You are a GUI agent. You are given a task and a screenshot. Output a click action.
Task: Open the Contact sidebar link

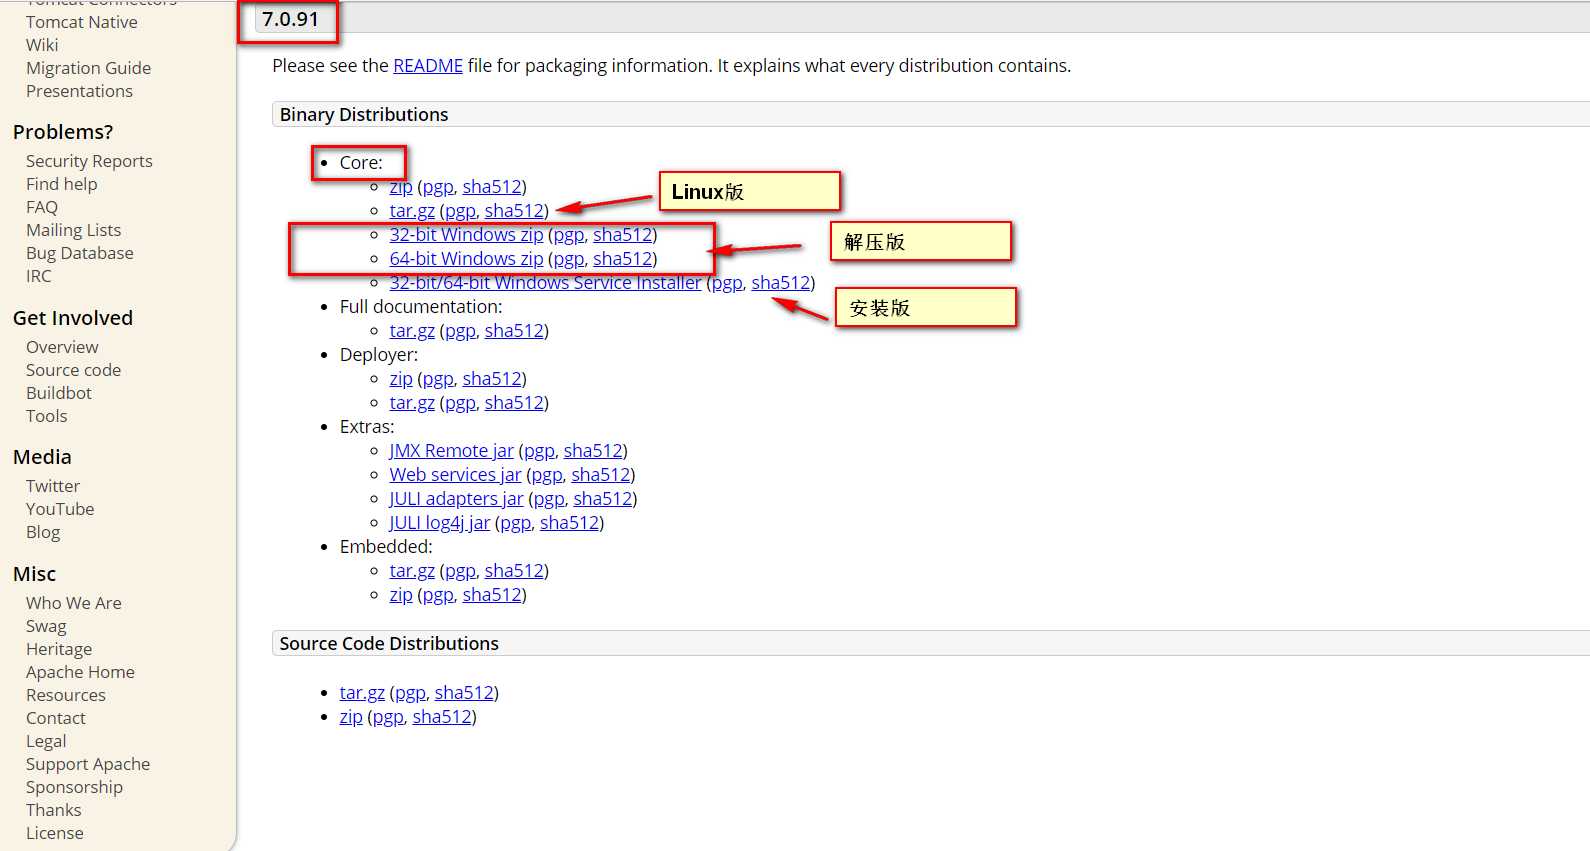(x=56, y=718)
